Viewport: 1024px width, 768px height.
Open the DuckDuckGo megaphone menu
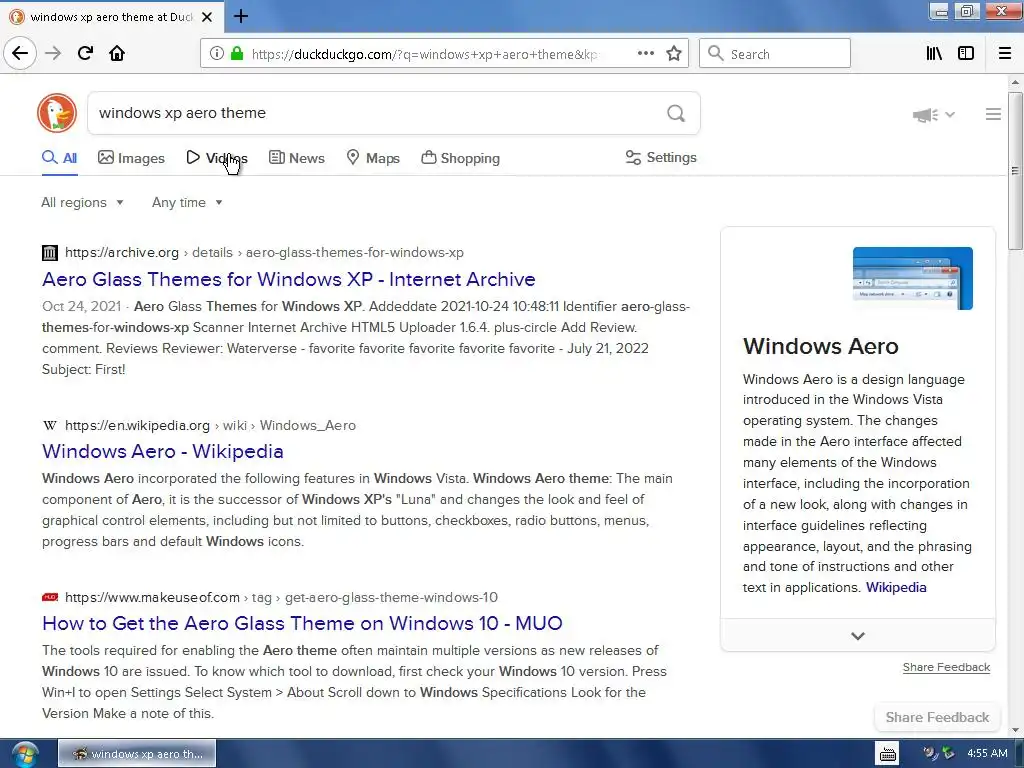933,115
